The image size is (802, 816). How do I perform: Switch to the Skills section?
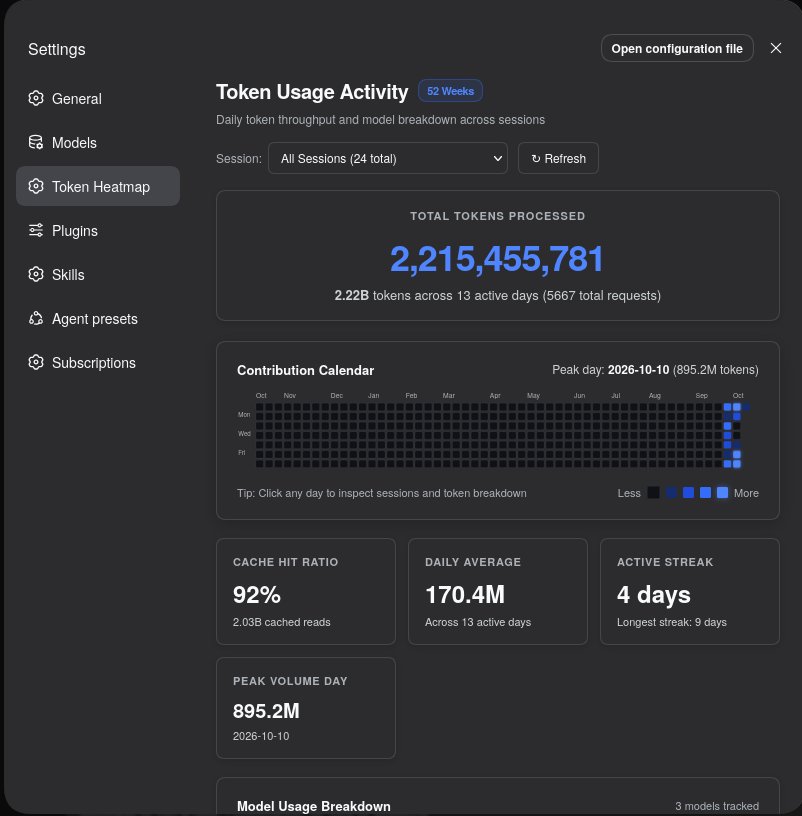click(x=98, y=275)
